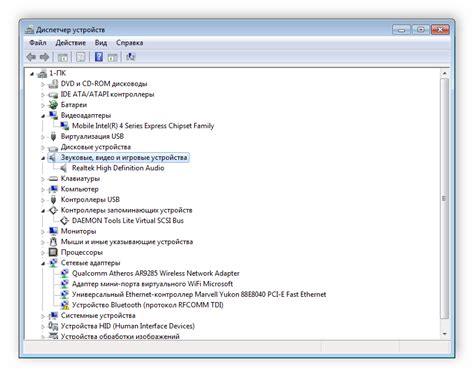
Task: Click the Батареи battery icon
Action: (53, 105)
